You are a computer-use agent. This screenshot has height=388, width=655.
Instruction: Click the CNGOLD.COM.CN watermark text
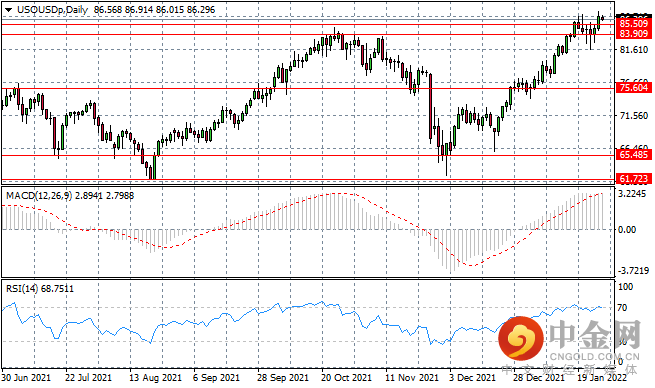(x=594, y=356)
